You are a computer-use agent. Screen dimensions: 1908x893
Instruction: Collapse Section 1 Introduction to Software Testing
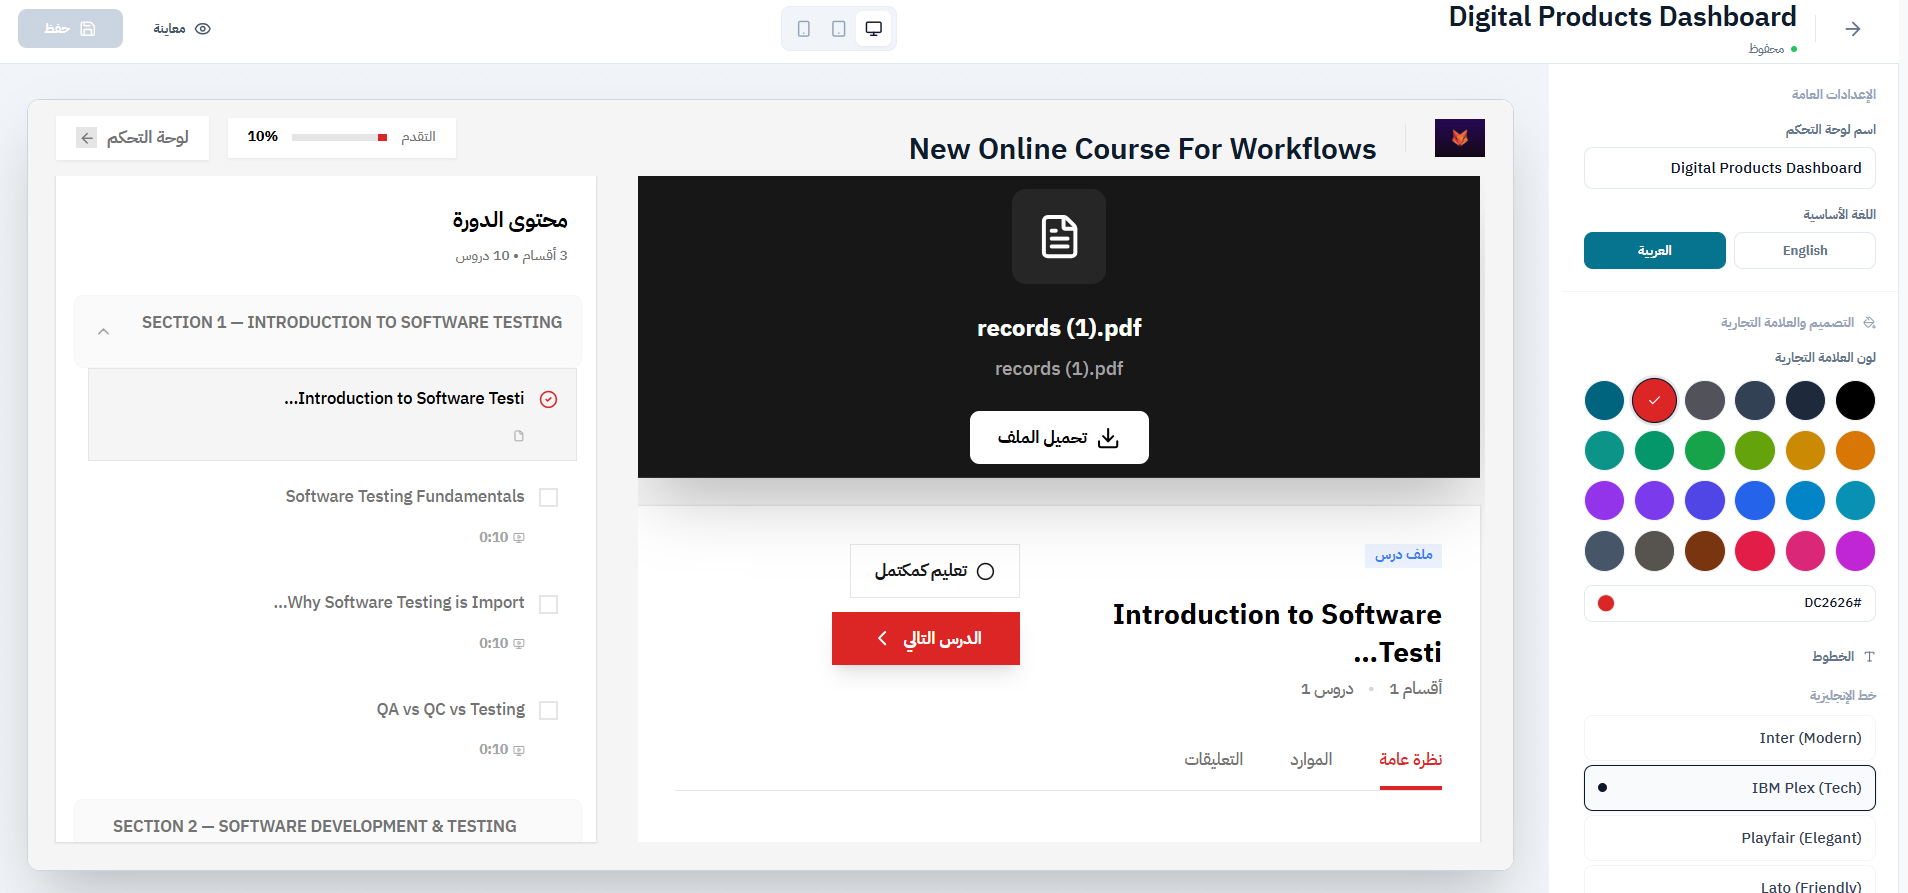pos(328,331)
